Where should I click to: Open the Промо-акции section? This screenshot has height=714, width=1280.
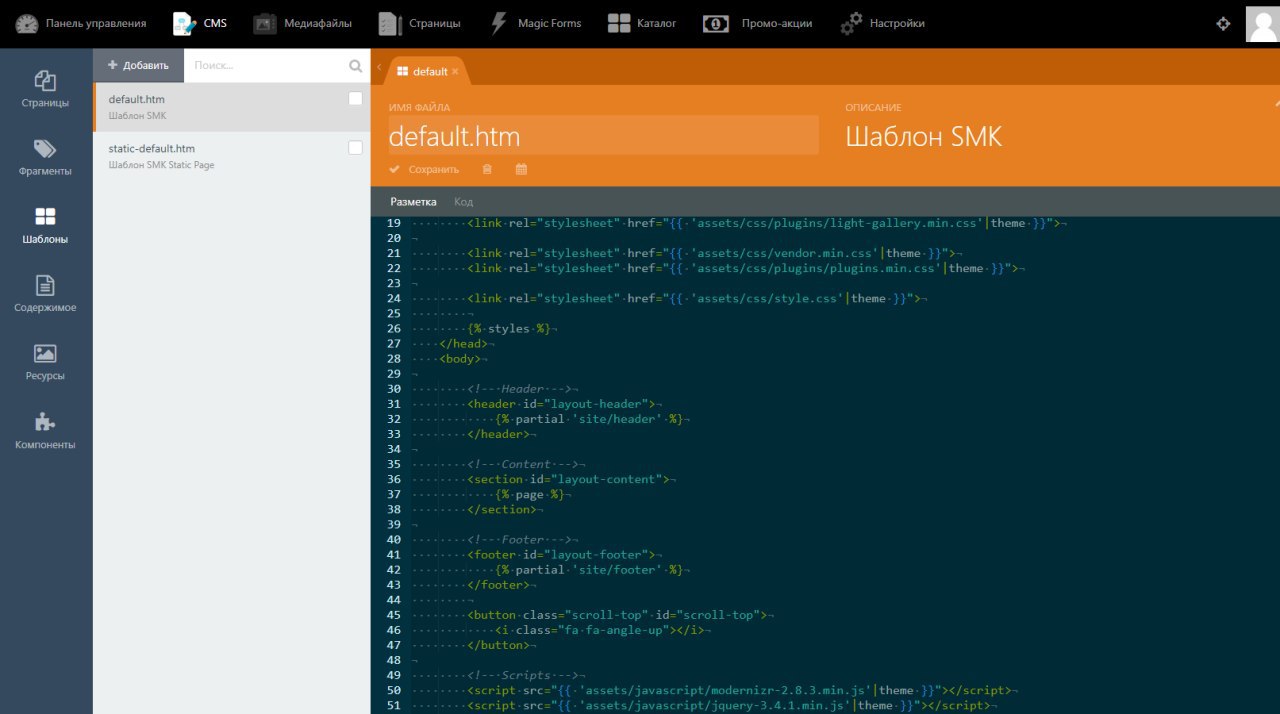(x=757, y=23)
